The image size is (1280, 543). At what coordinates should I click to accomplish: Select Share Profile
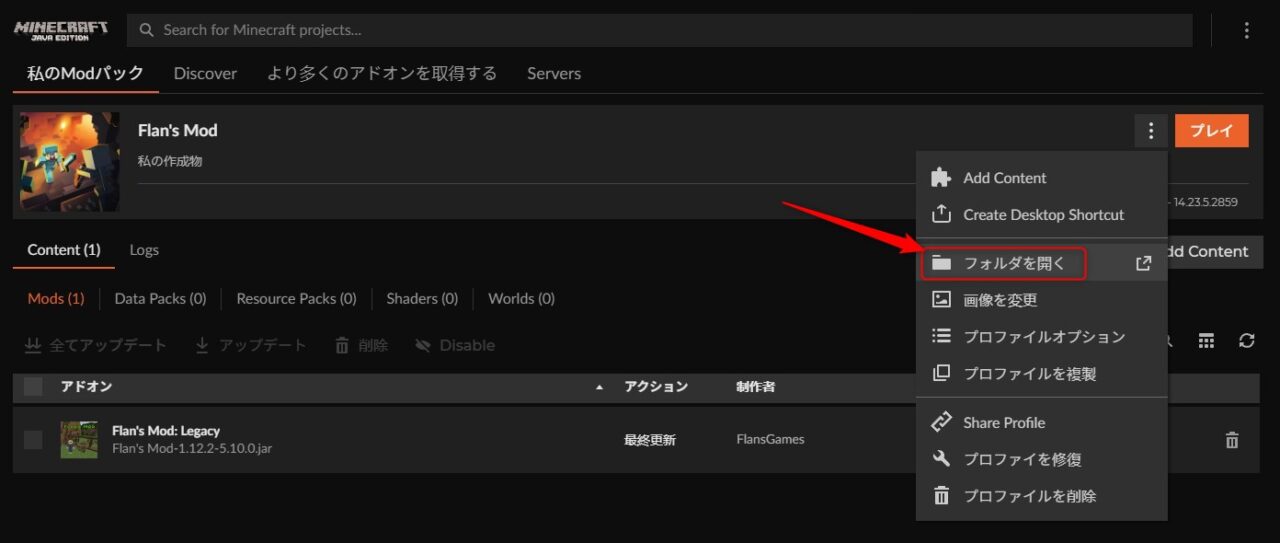click(1041, 423)
